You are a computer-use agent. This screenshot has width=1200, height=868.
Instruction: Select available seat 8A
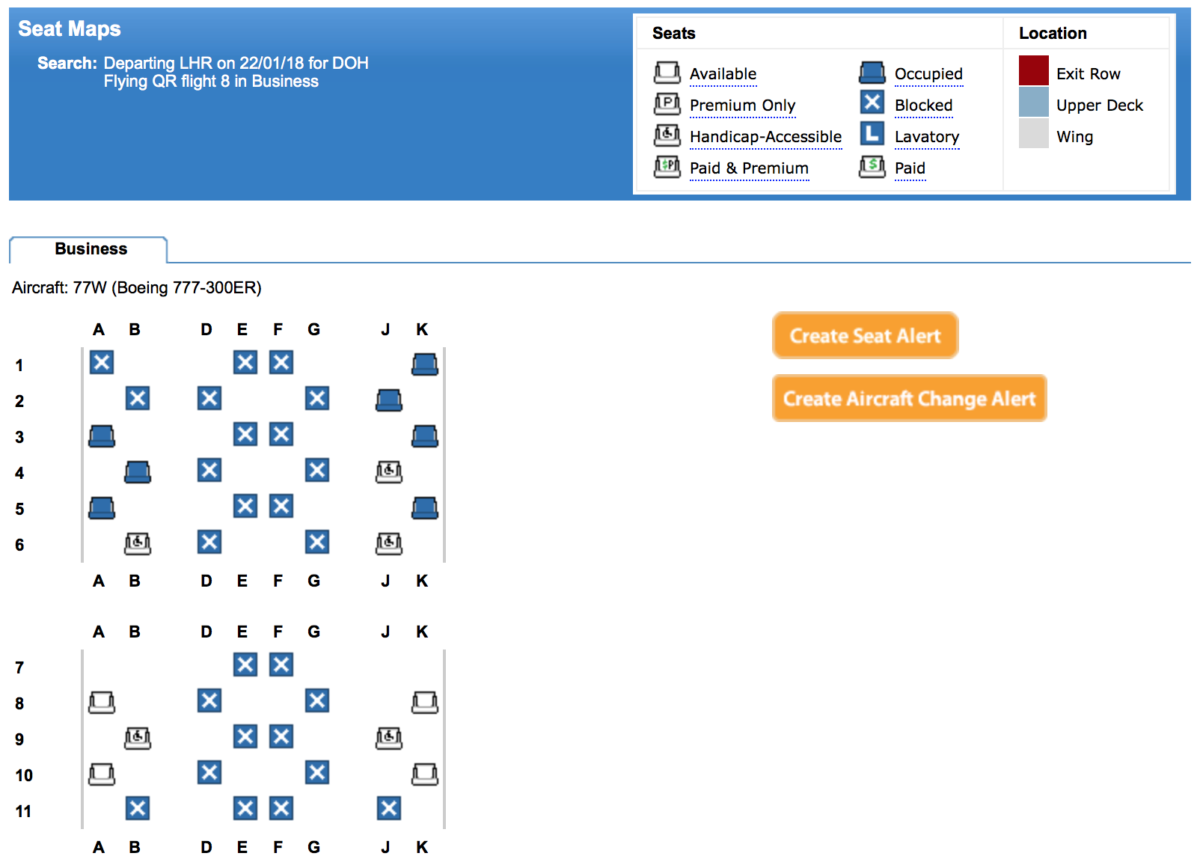click(101, 703)
